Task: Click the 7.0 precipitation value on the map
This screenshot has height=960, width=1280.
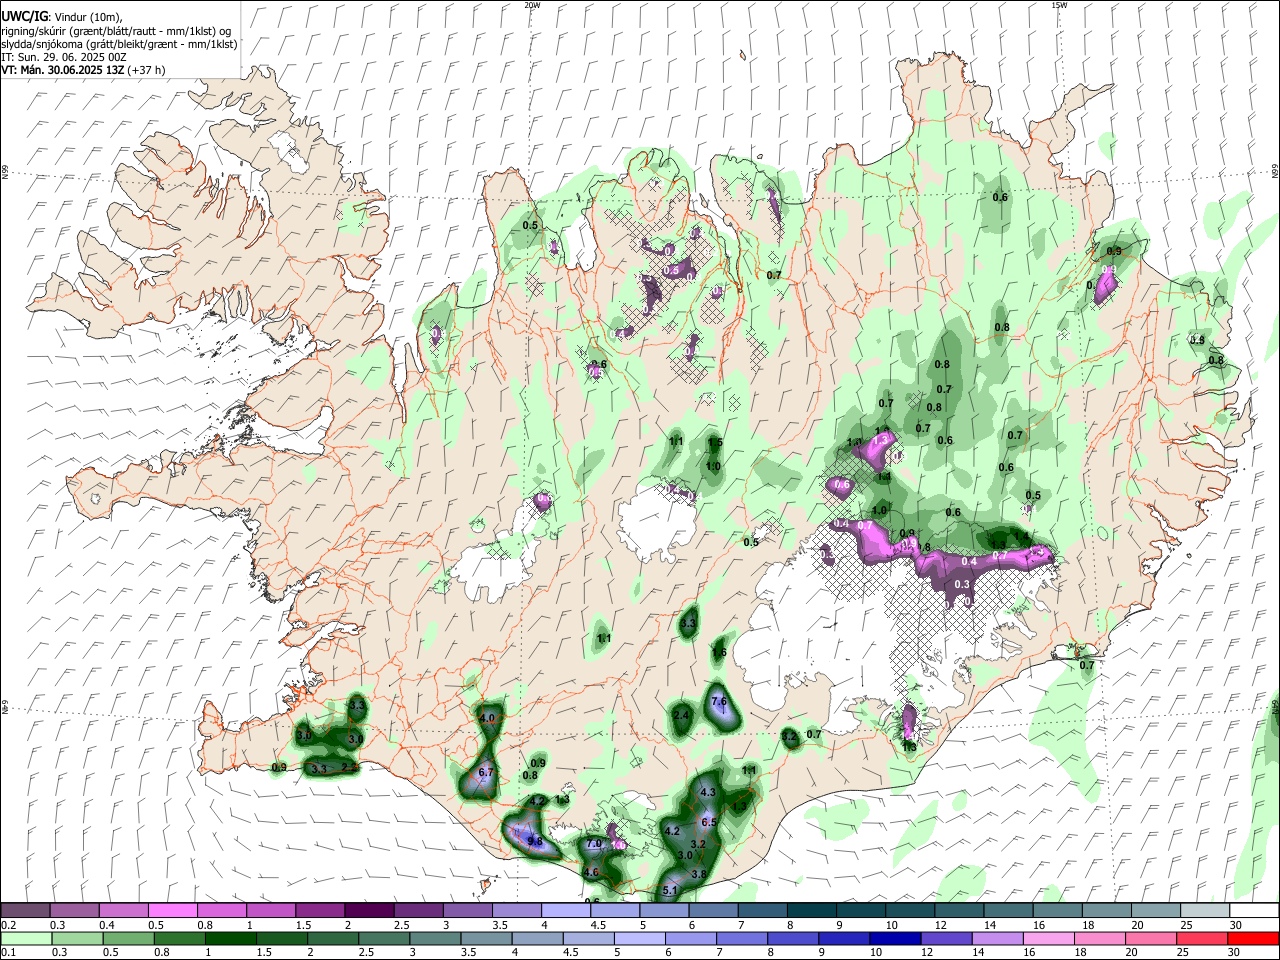Action: (x=594, y=844)
